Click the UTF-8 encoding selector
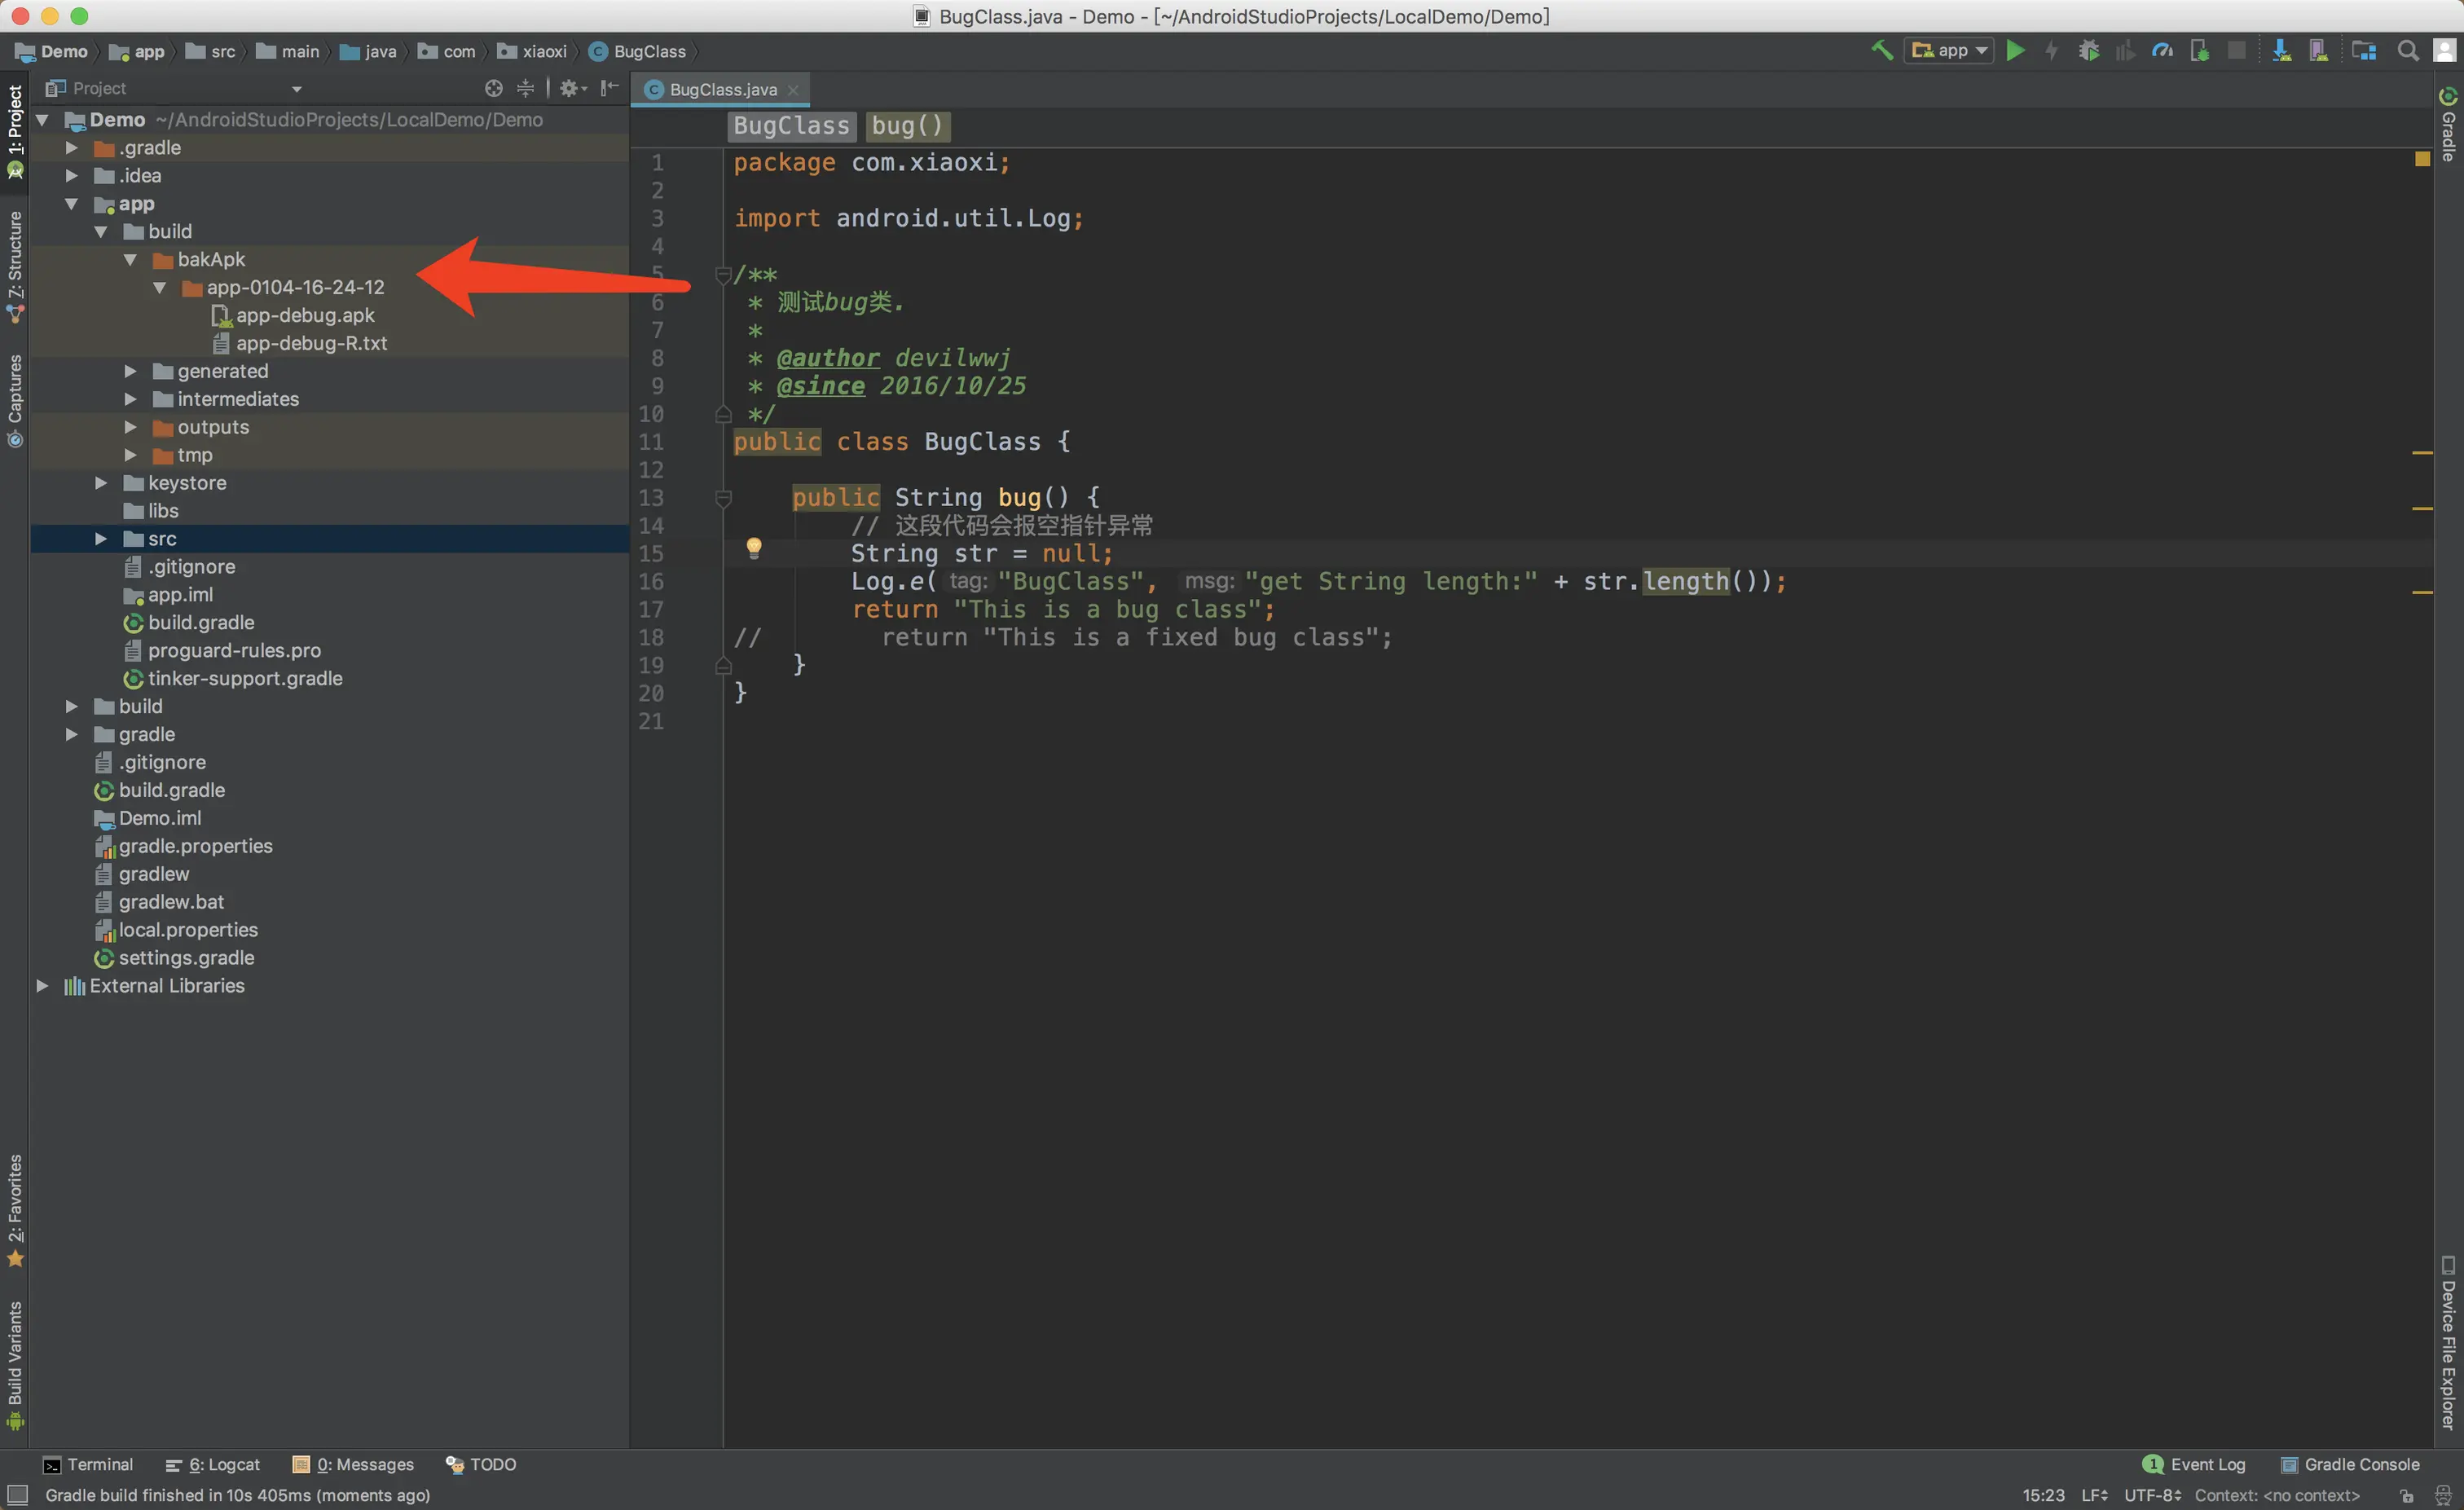The height and width of the screenshot is (1510, 2464). [2152, 1495]
